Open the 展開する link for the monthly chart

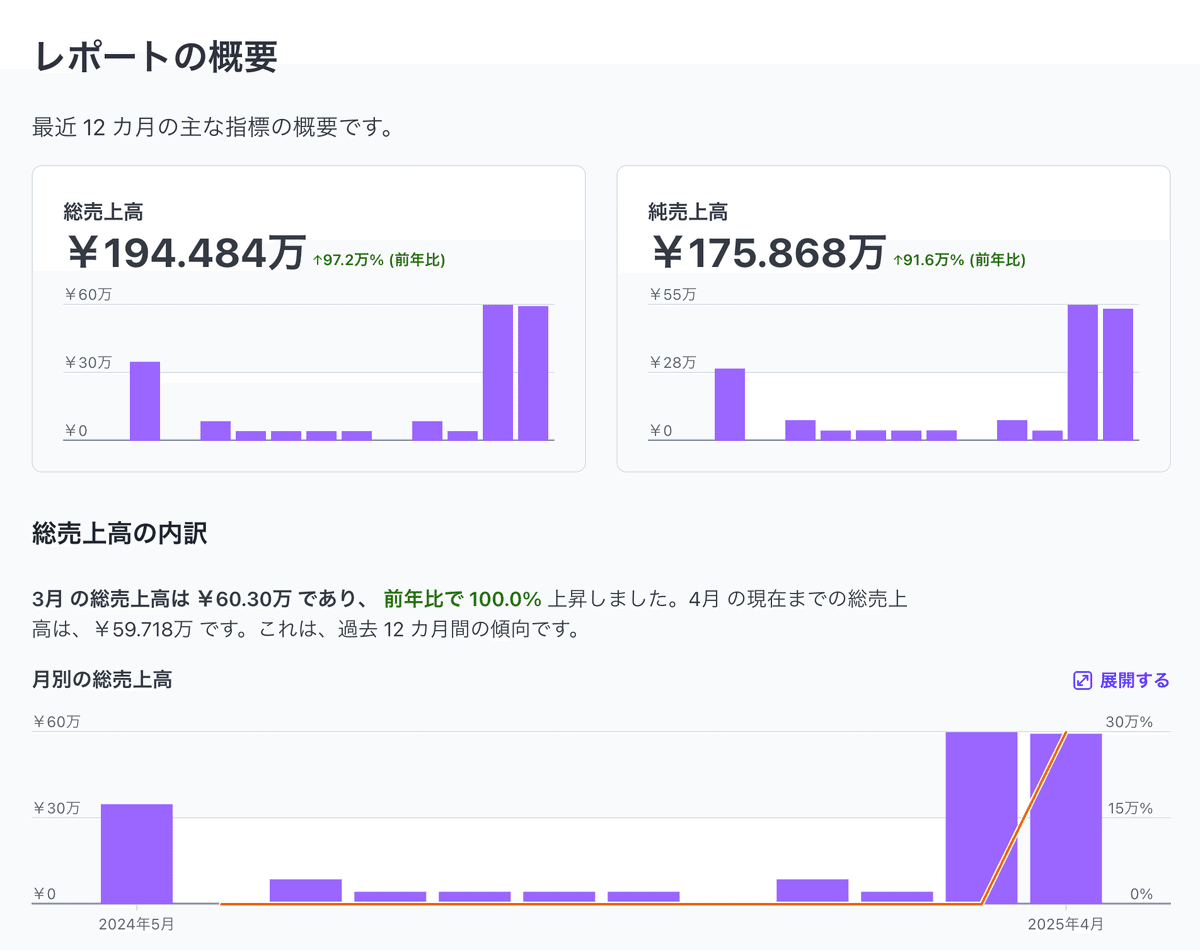[1121, 680]
